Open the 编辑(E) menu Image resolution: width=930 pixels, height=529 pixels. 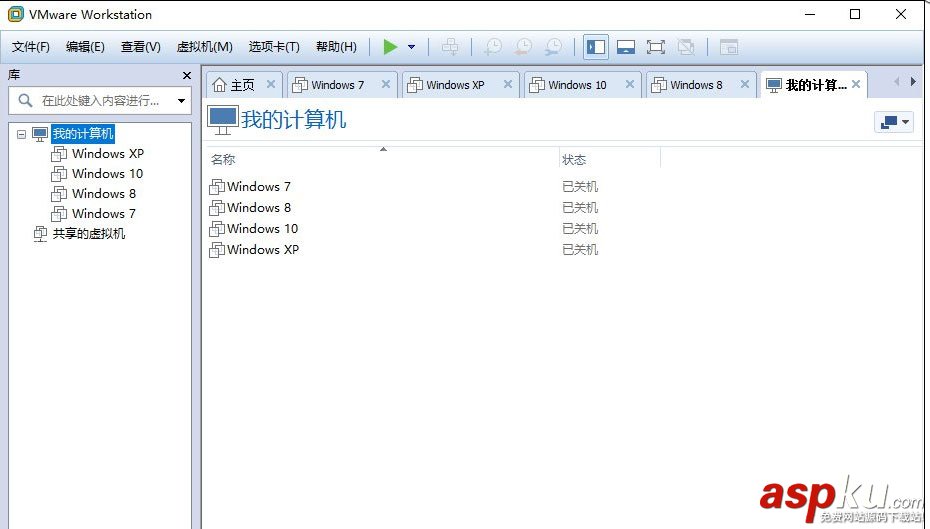[x=85, y=47]
